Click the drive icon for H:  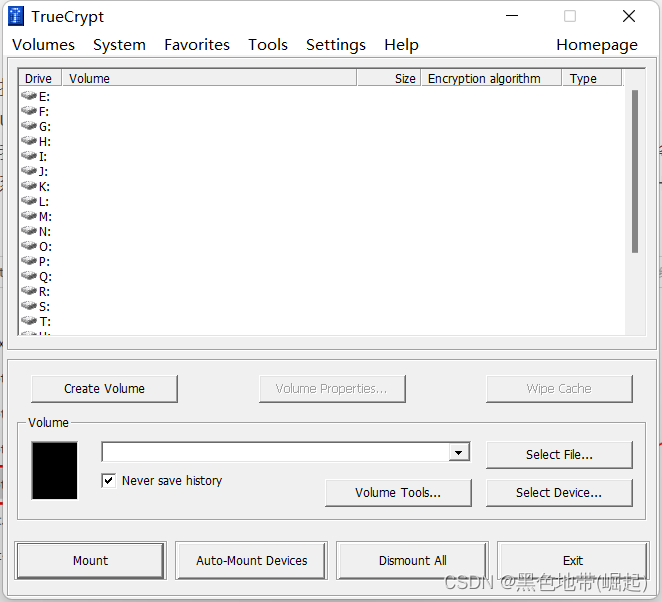[29, 141]
